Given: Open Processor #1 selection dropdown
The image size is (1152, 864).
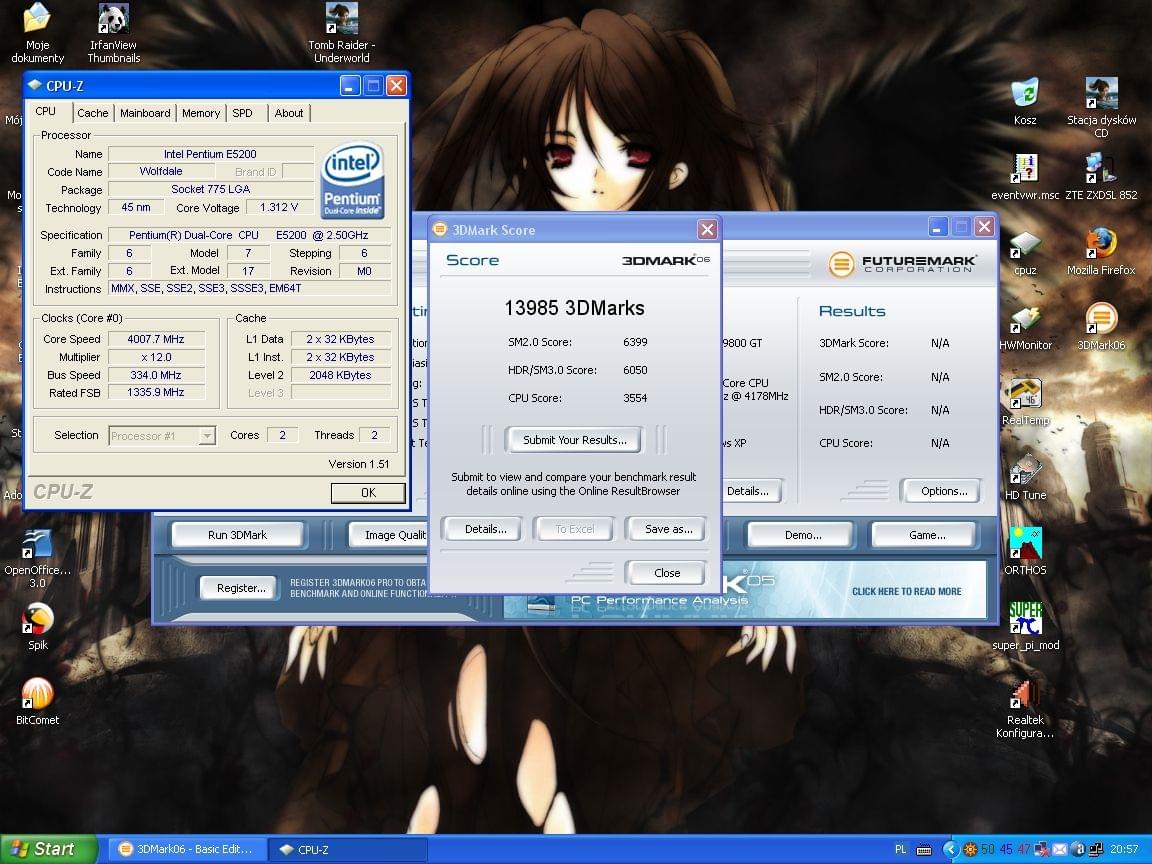Looking at the screenshot, I should click(162, 436).
